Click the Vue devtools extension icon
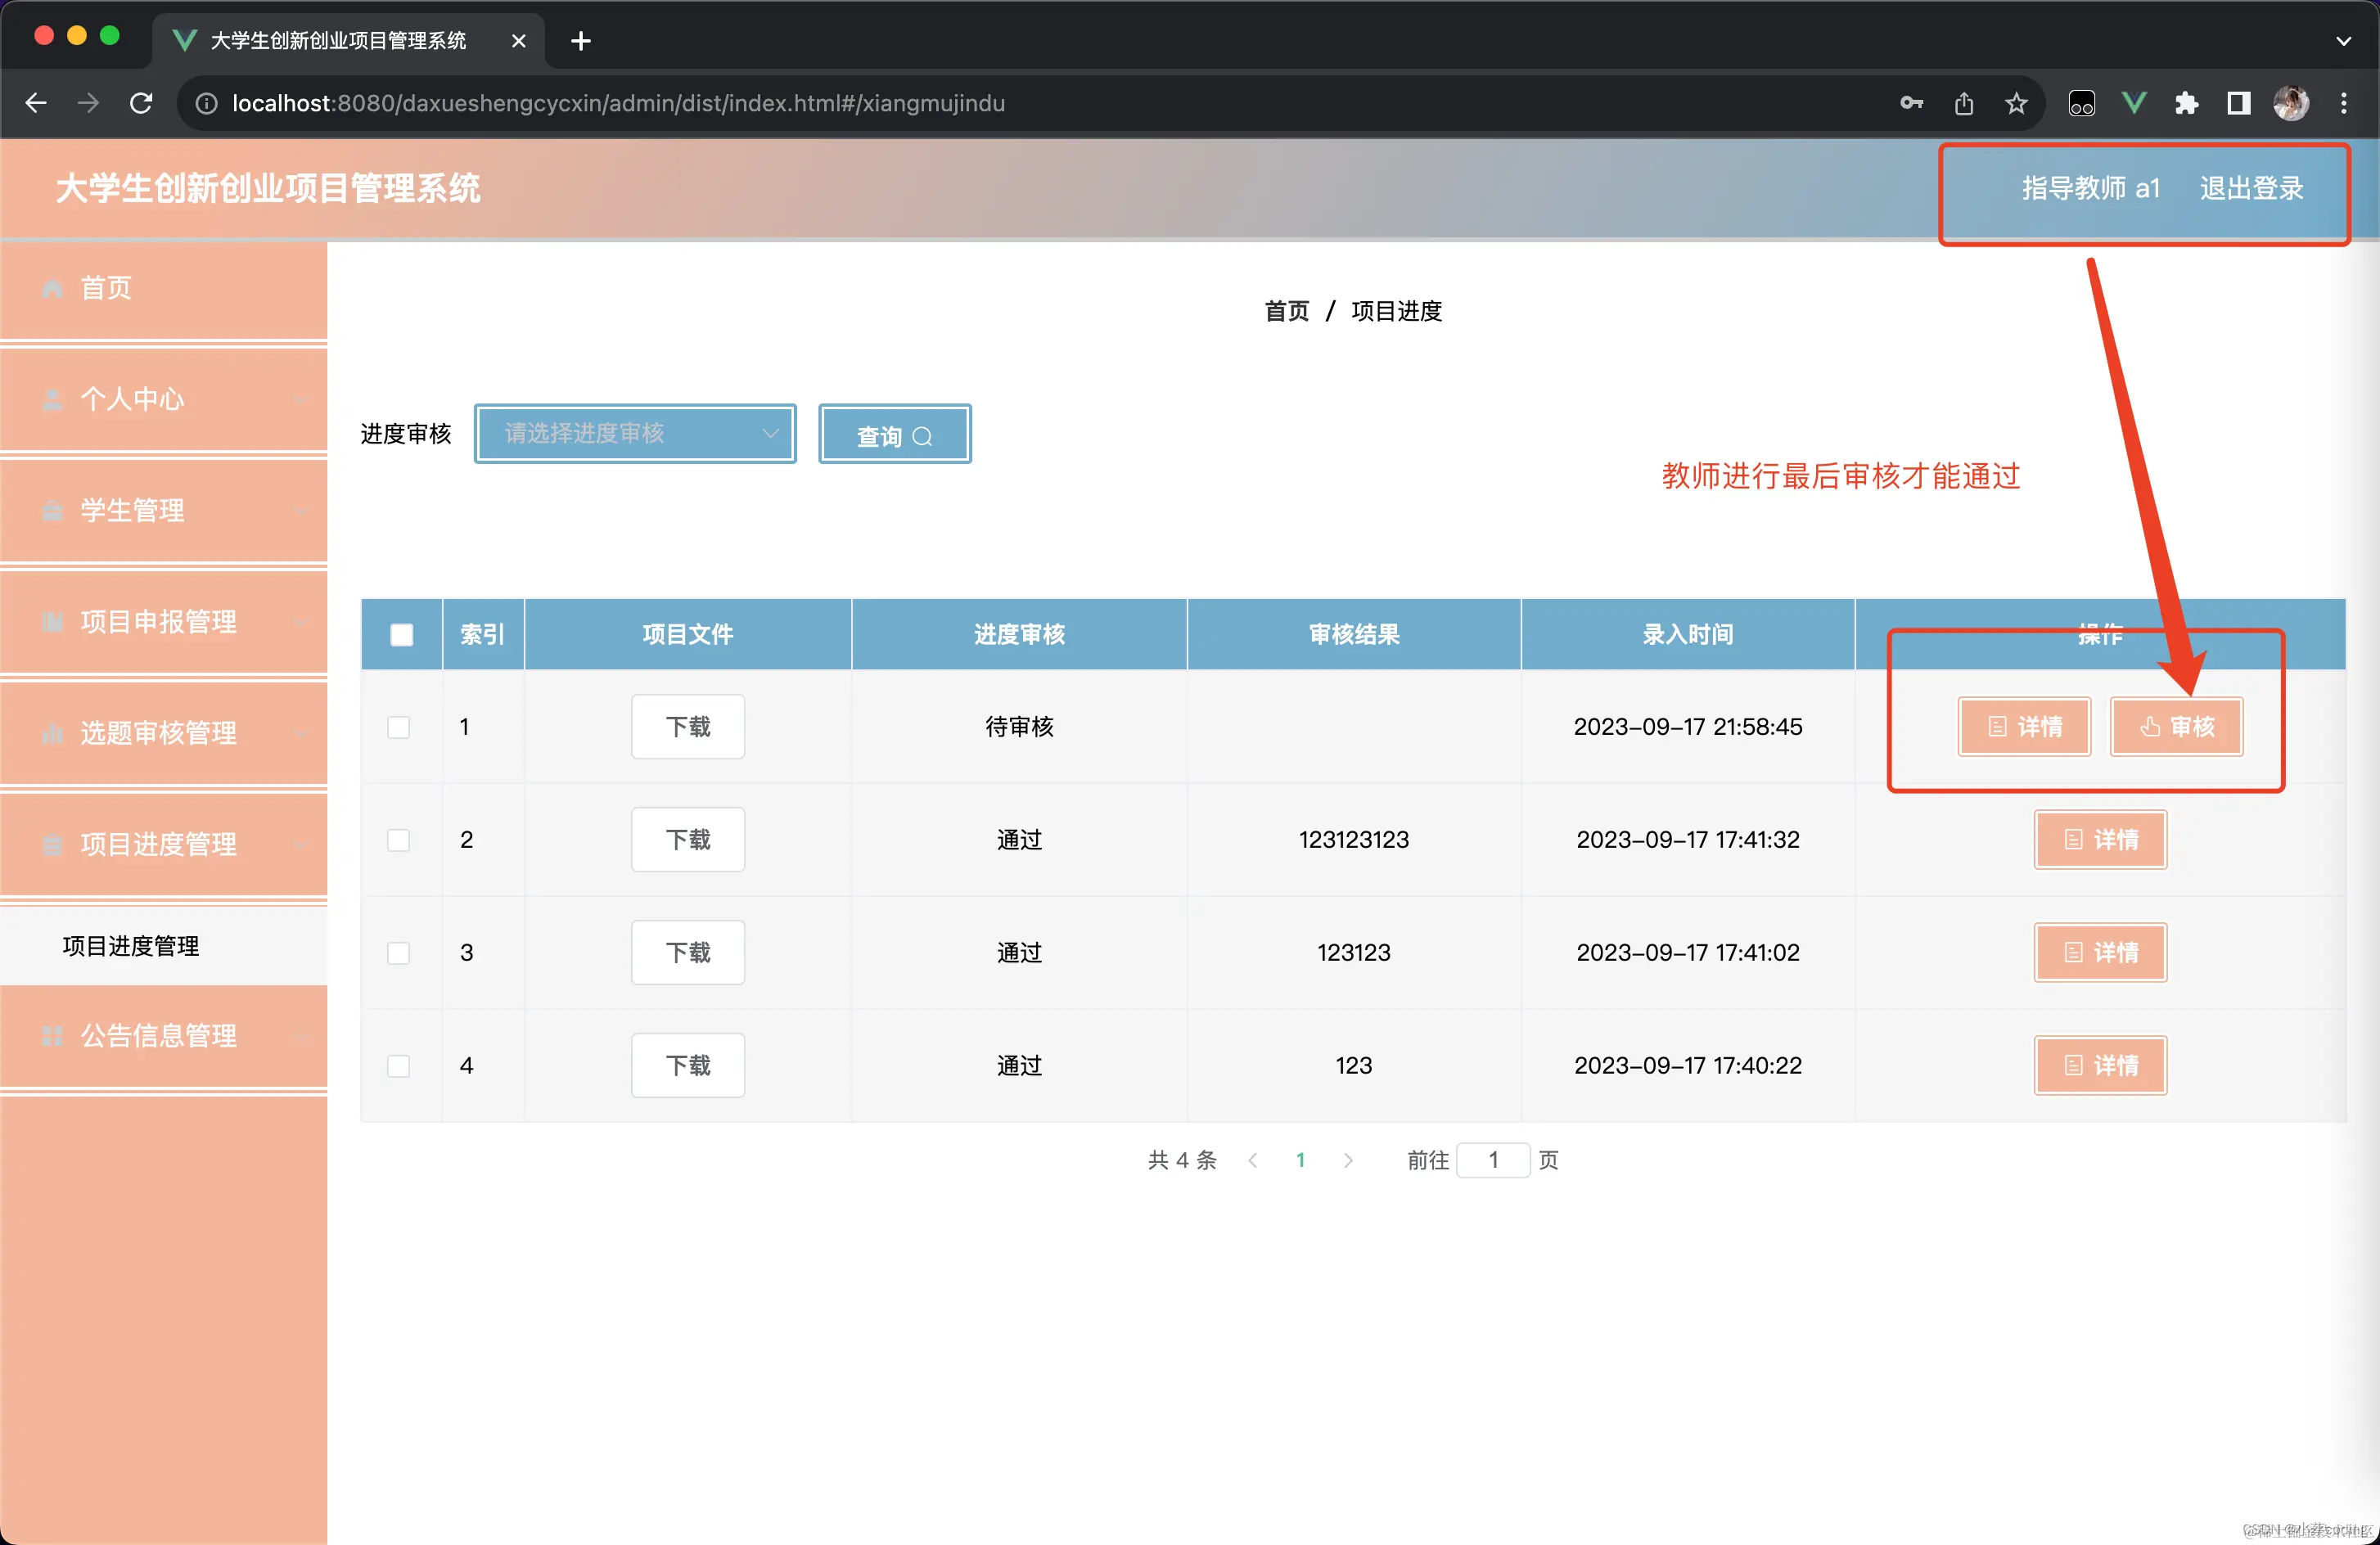 (x=2133, y=103)
